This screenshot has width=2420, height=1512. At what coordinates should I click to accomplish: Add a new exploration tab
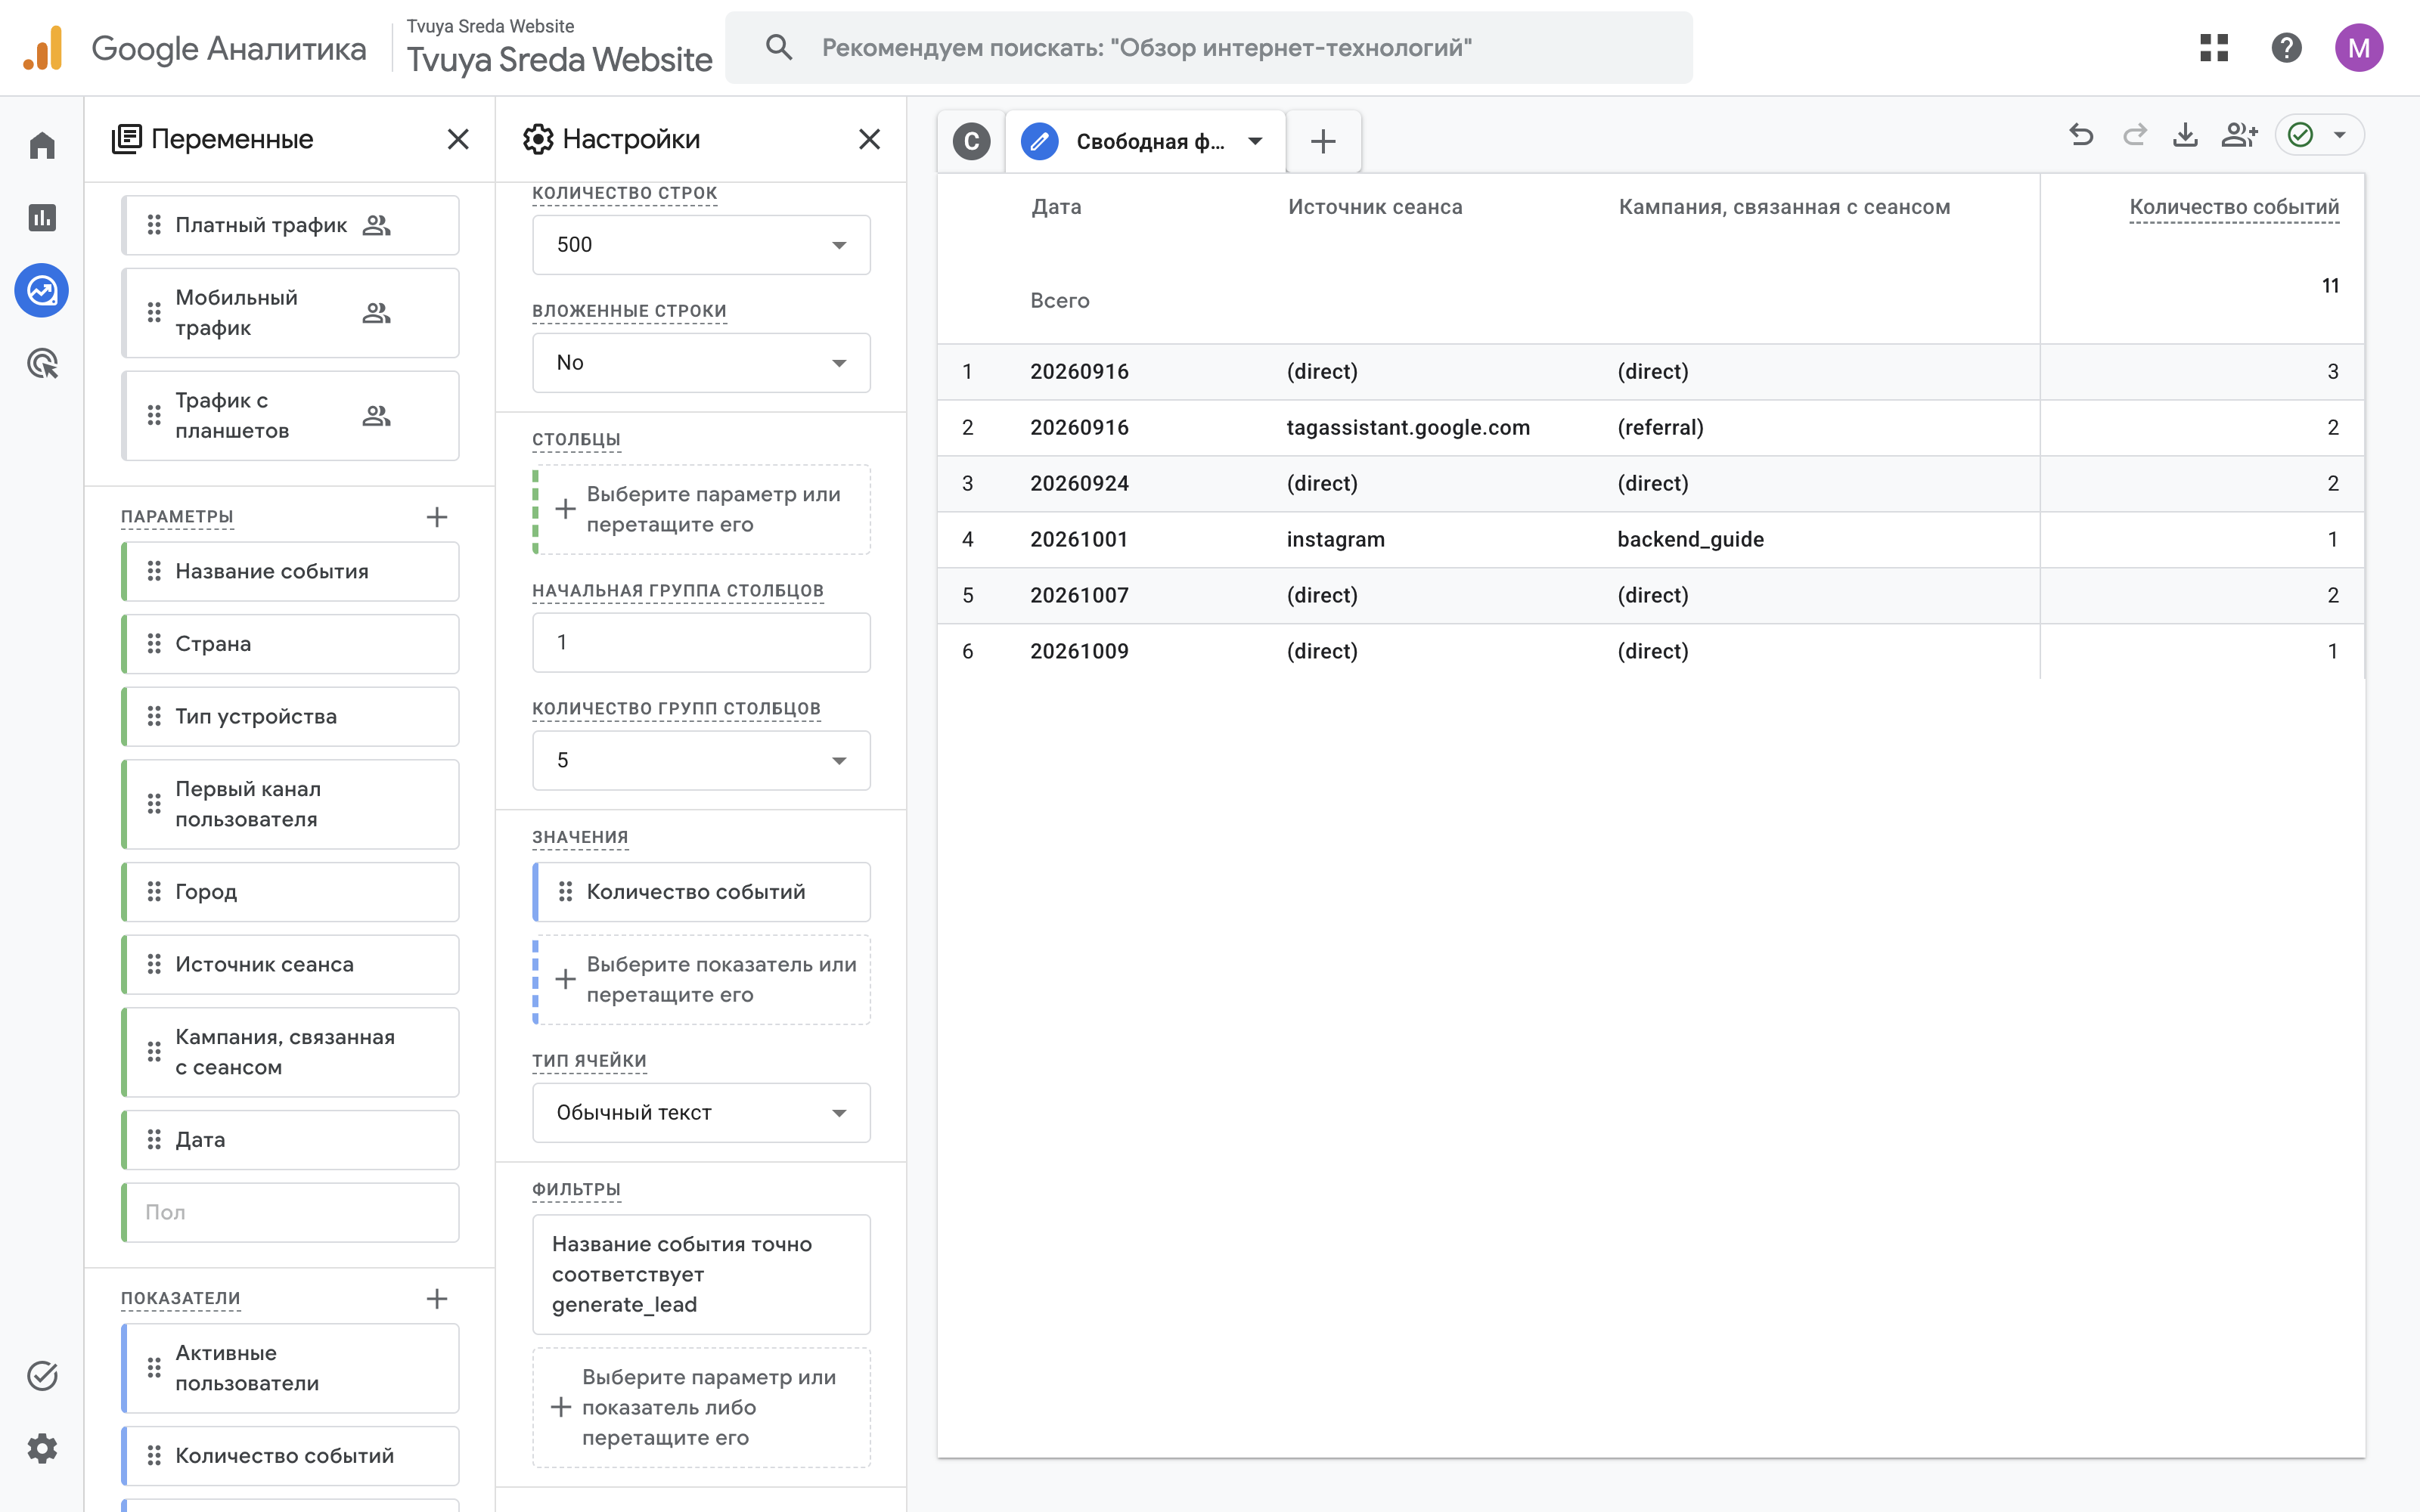1323,141
